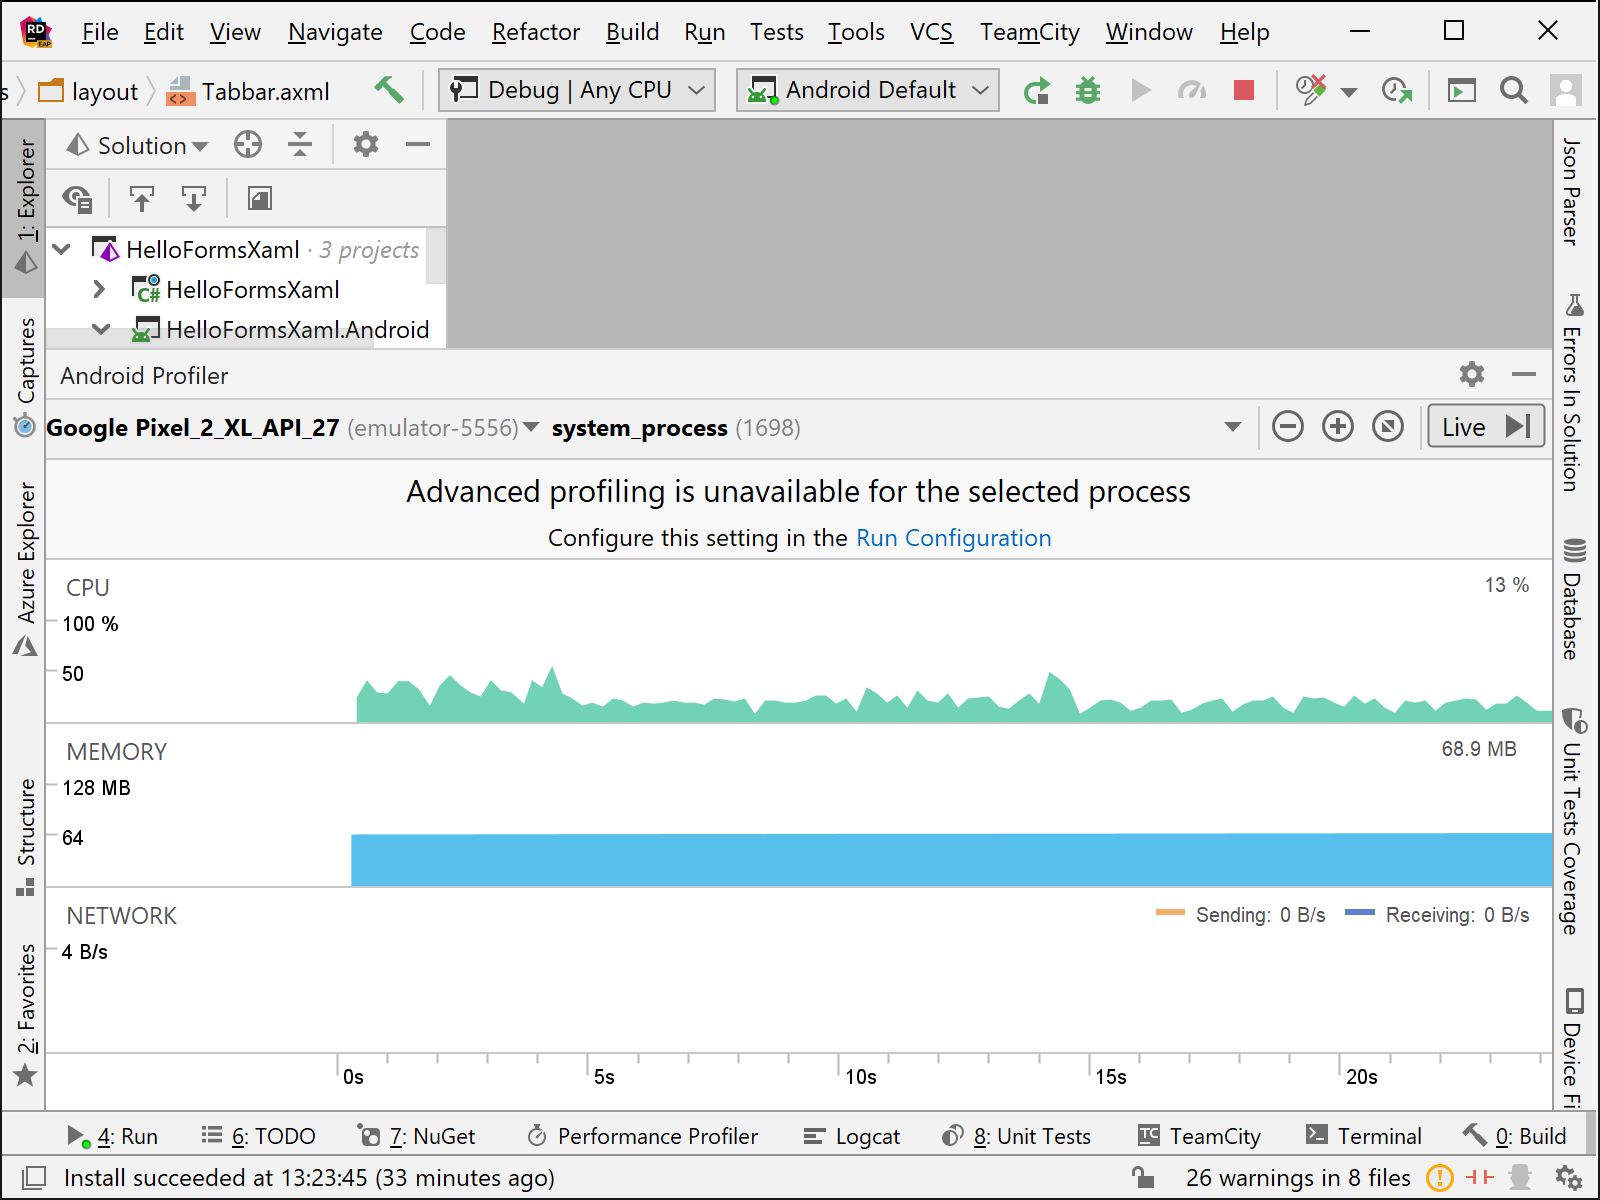Click the navigate down arrow icon

[x=193, y=199]
